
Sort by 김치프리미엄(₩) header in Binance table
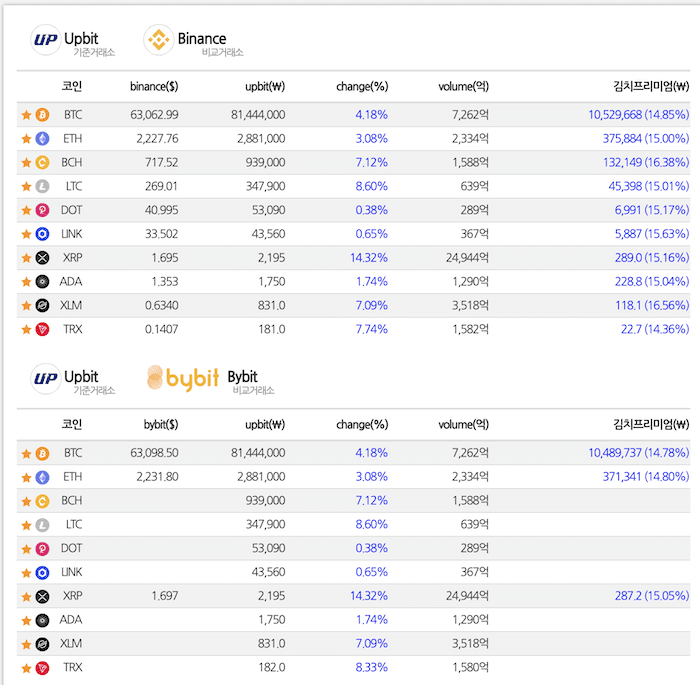click(x=651, y=86)
